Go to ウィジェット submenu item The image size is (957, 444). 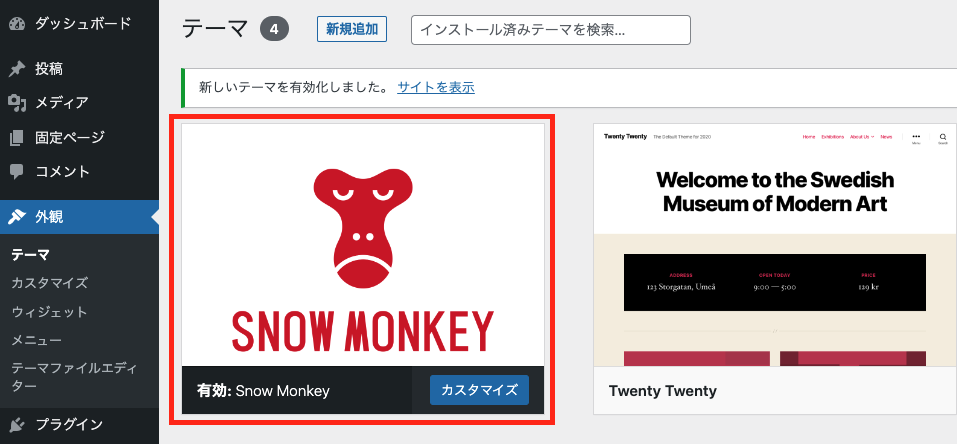point(50,312)
